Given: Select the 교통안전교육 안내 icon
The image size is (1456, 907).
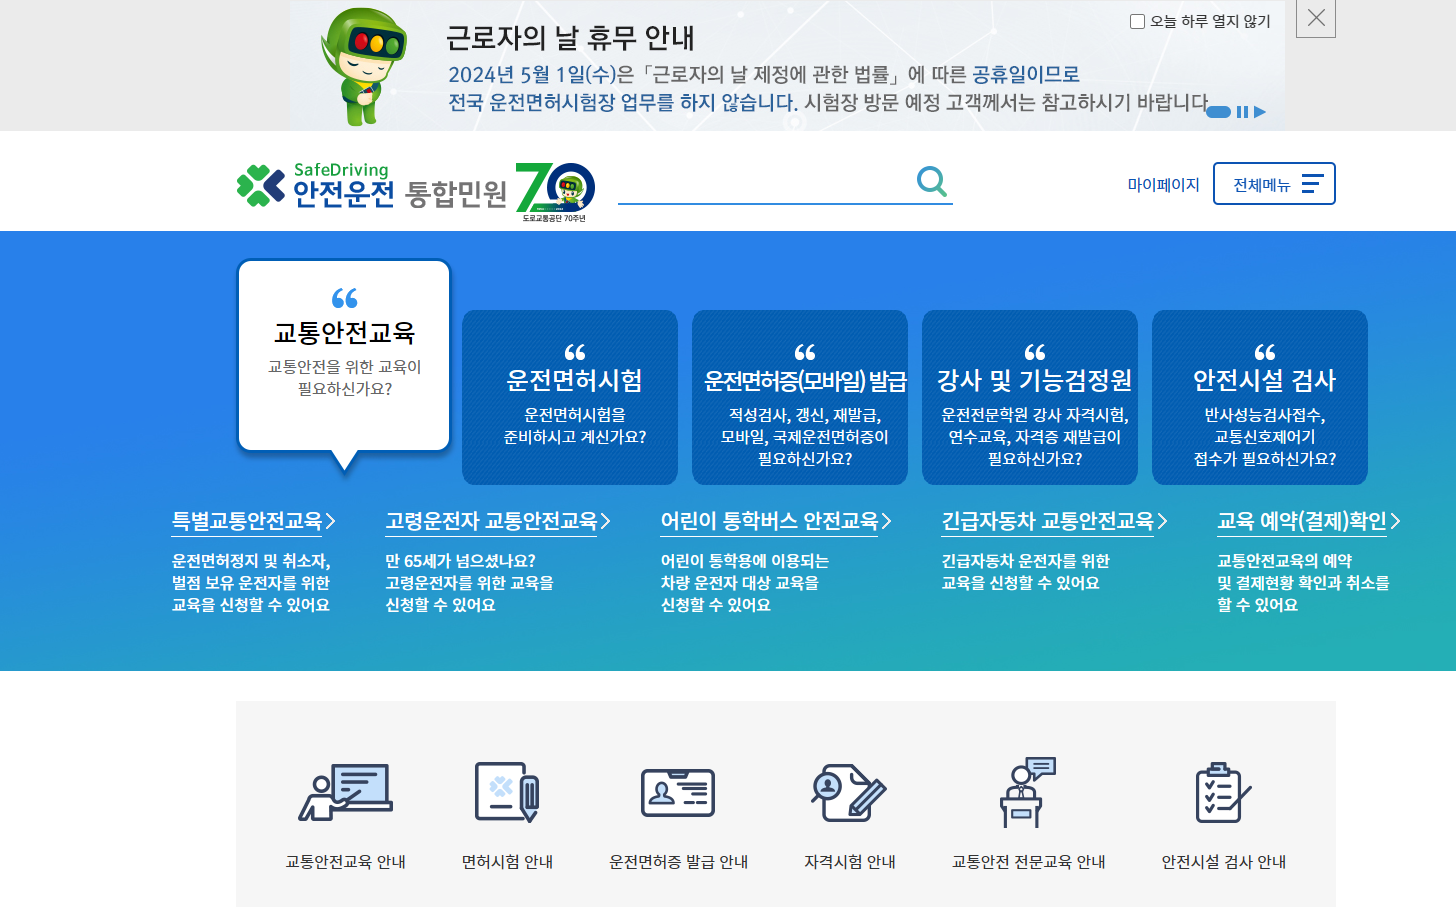Looking at the screenshot, I should pyautogui.click(x=345, y=791).
